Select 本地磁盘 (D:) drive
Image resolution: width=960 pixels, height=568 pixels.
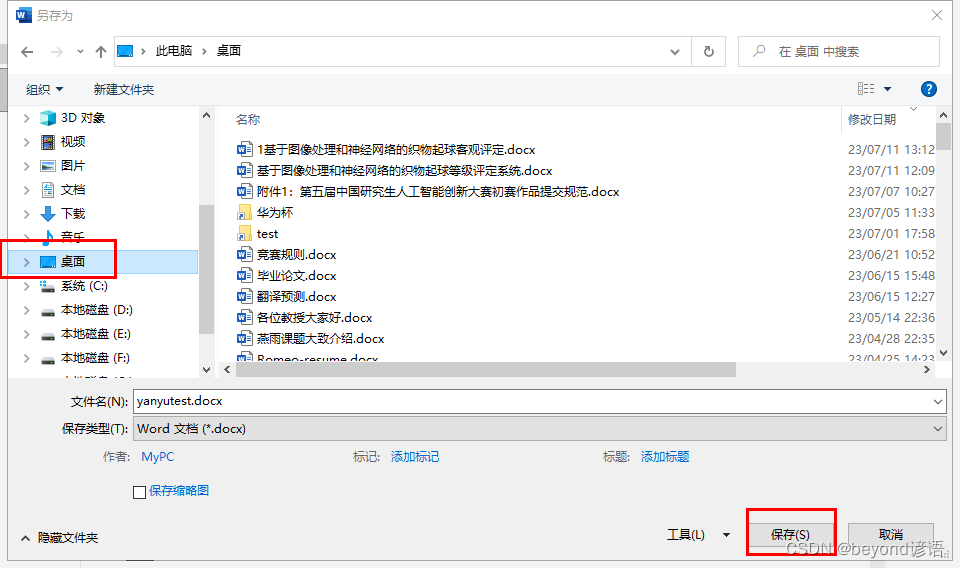pyautogui.click(x=97, y=310)
